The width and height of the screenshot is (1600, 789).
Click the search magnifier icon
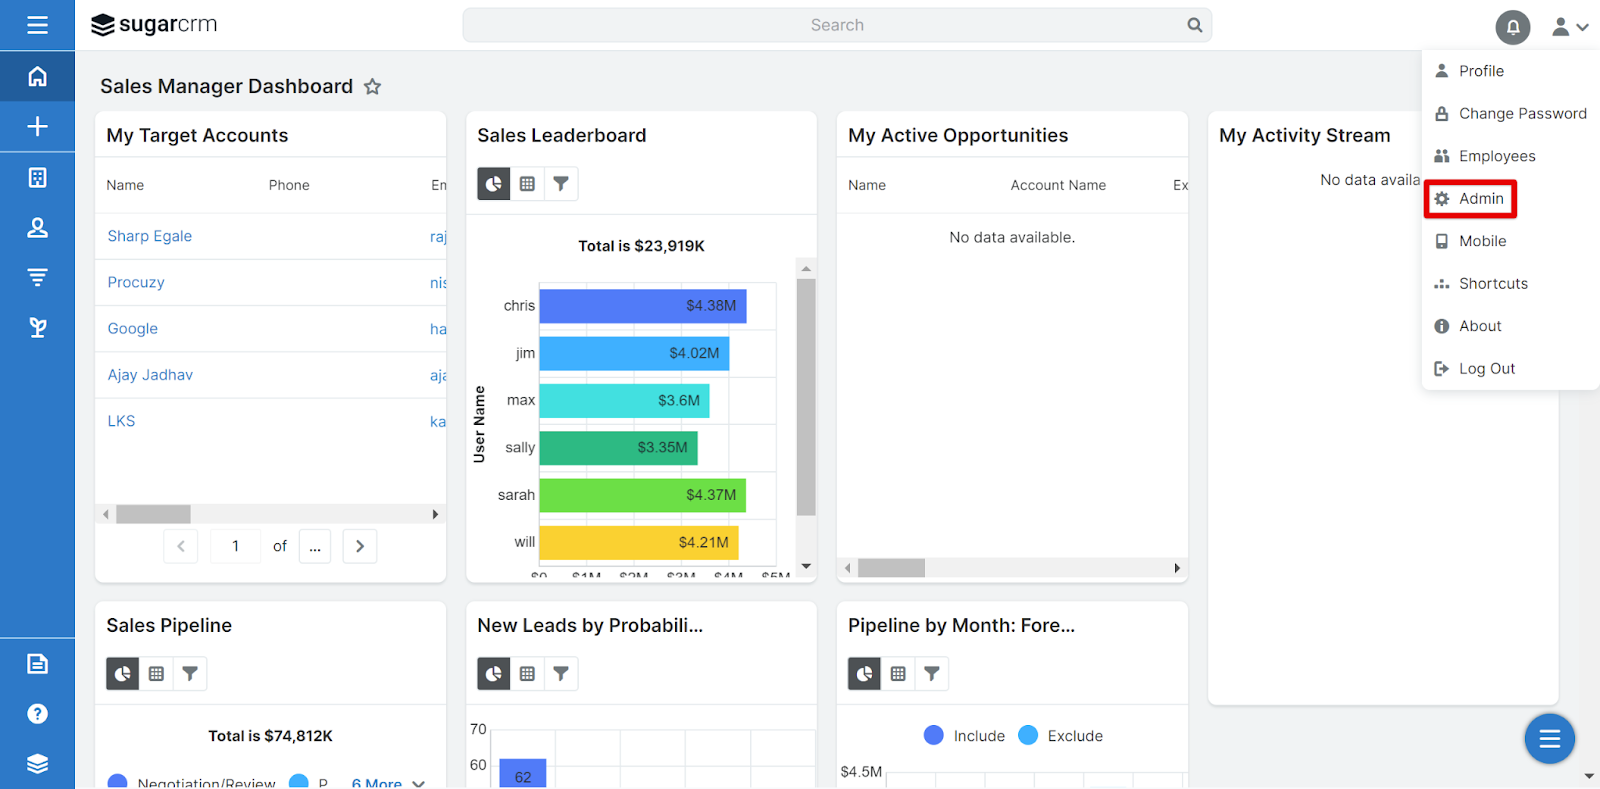(x=1194, y=25)
